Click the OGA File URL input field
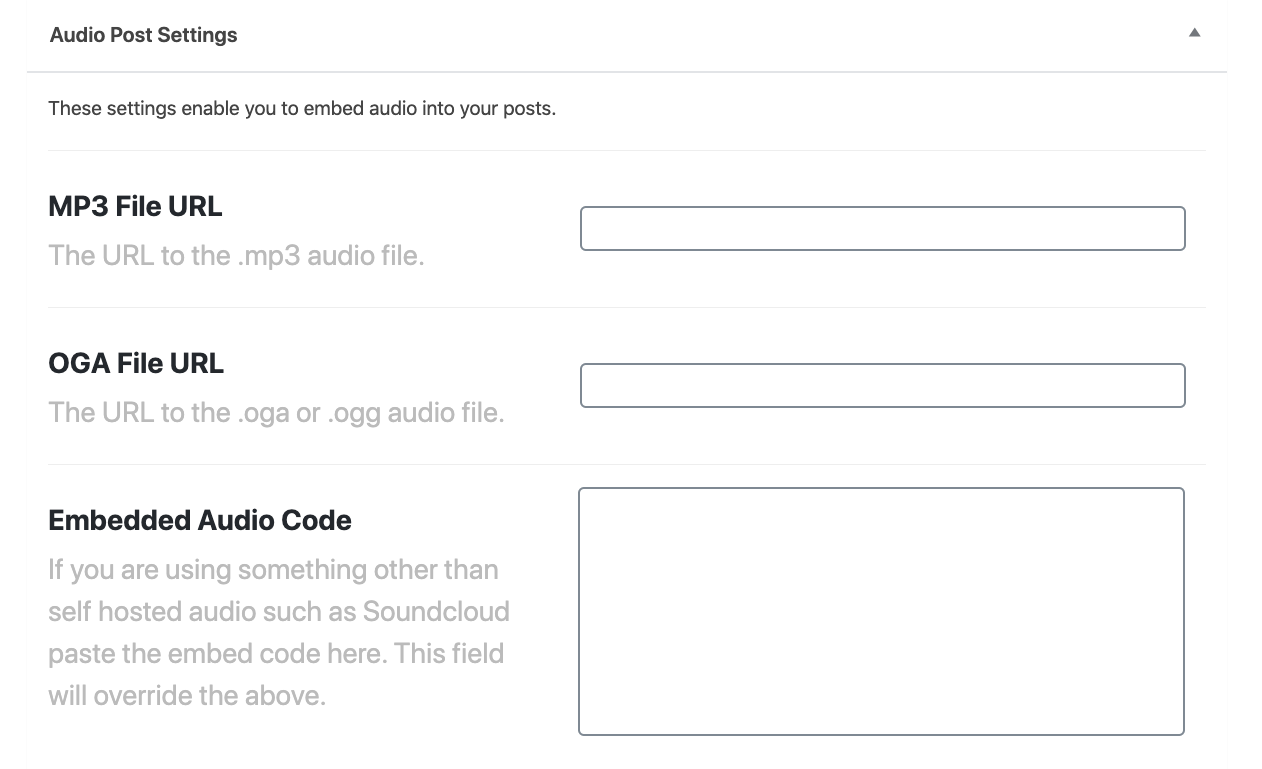 [881, 385]
